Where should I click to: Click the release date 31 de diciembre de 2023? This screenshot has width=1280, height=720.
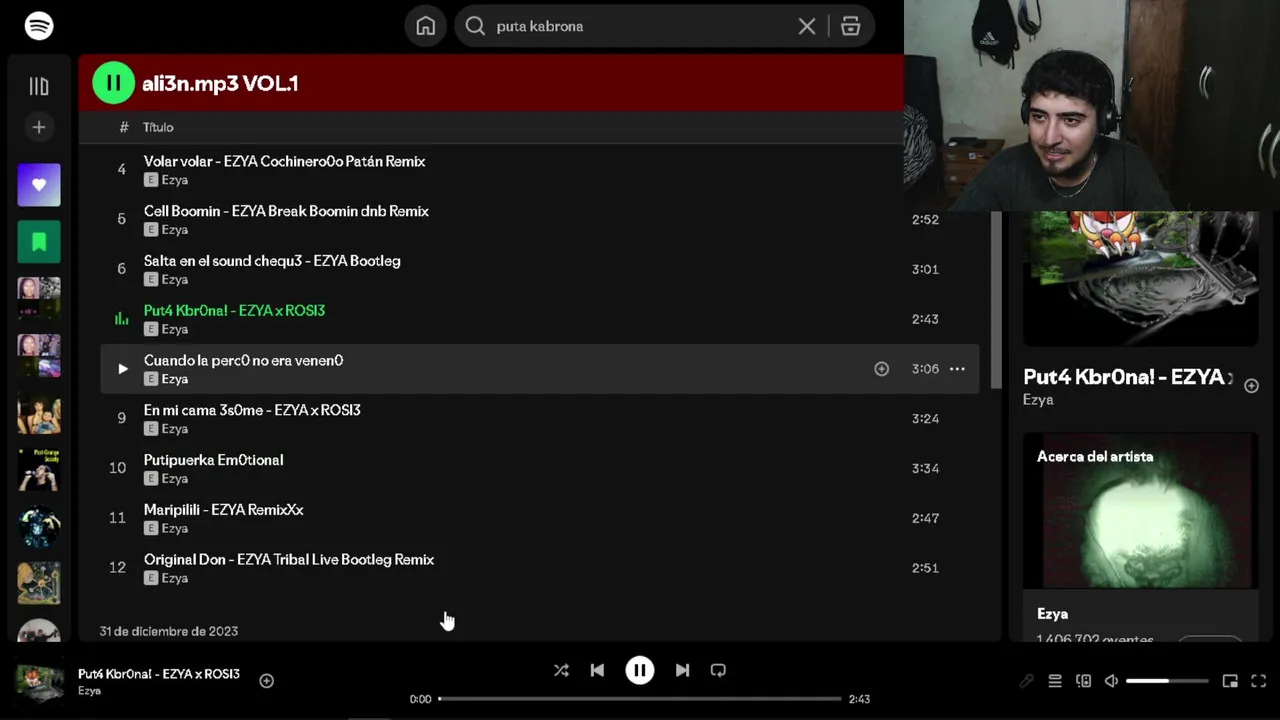169,631
